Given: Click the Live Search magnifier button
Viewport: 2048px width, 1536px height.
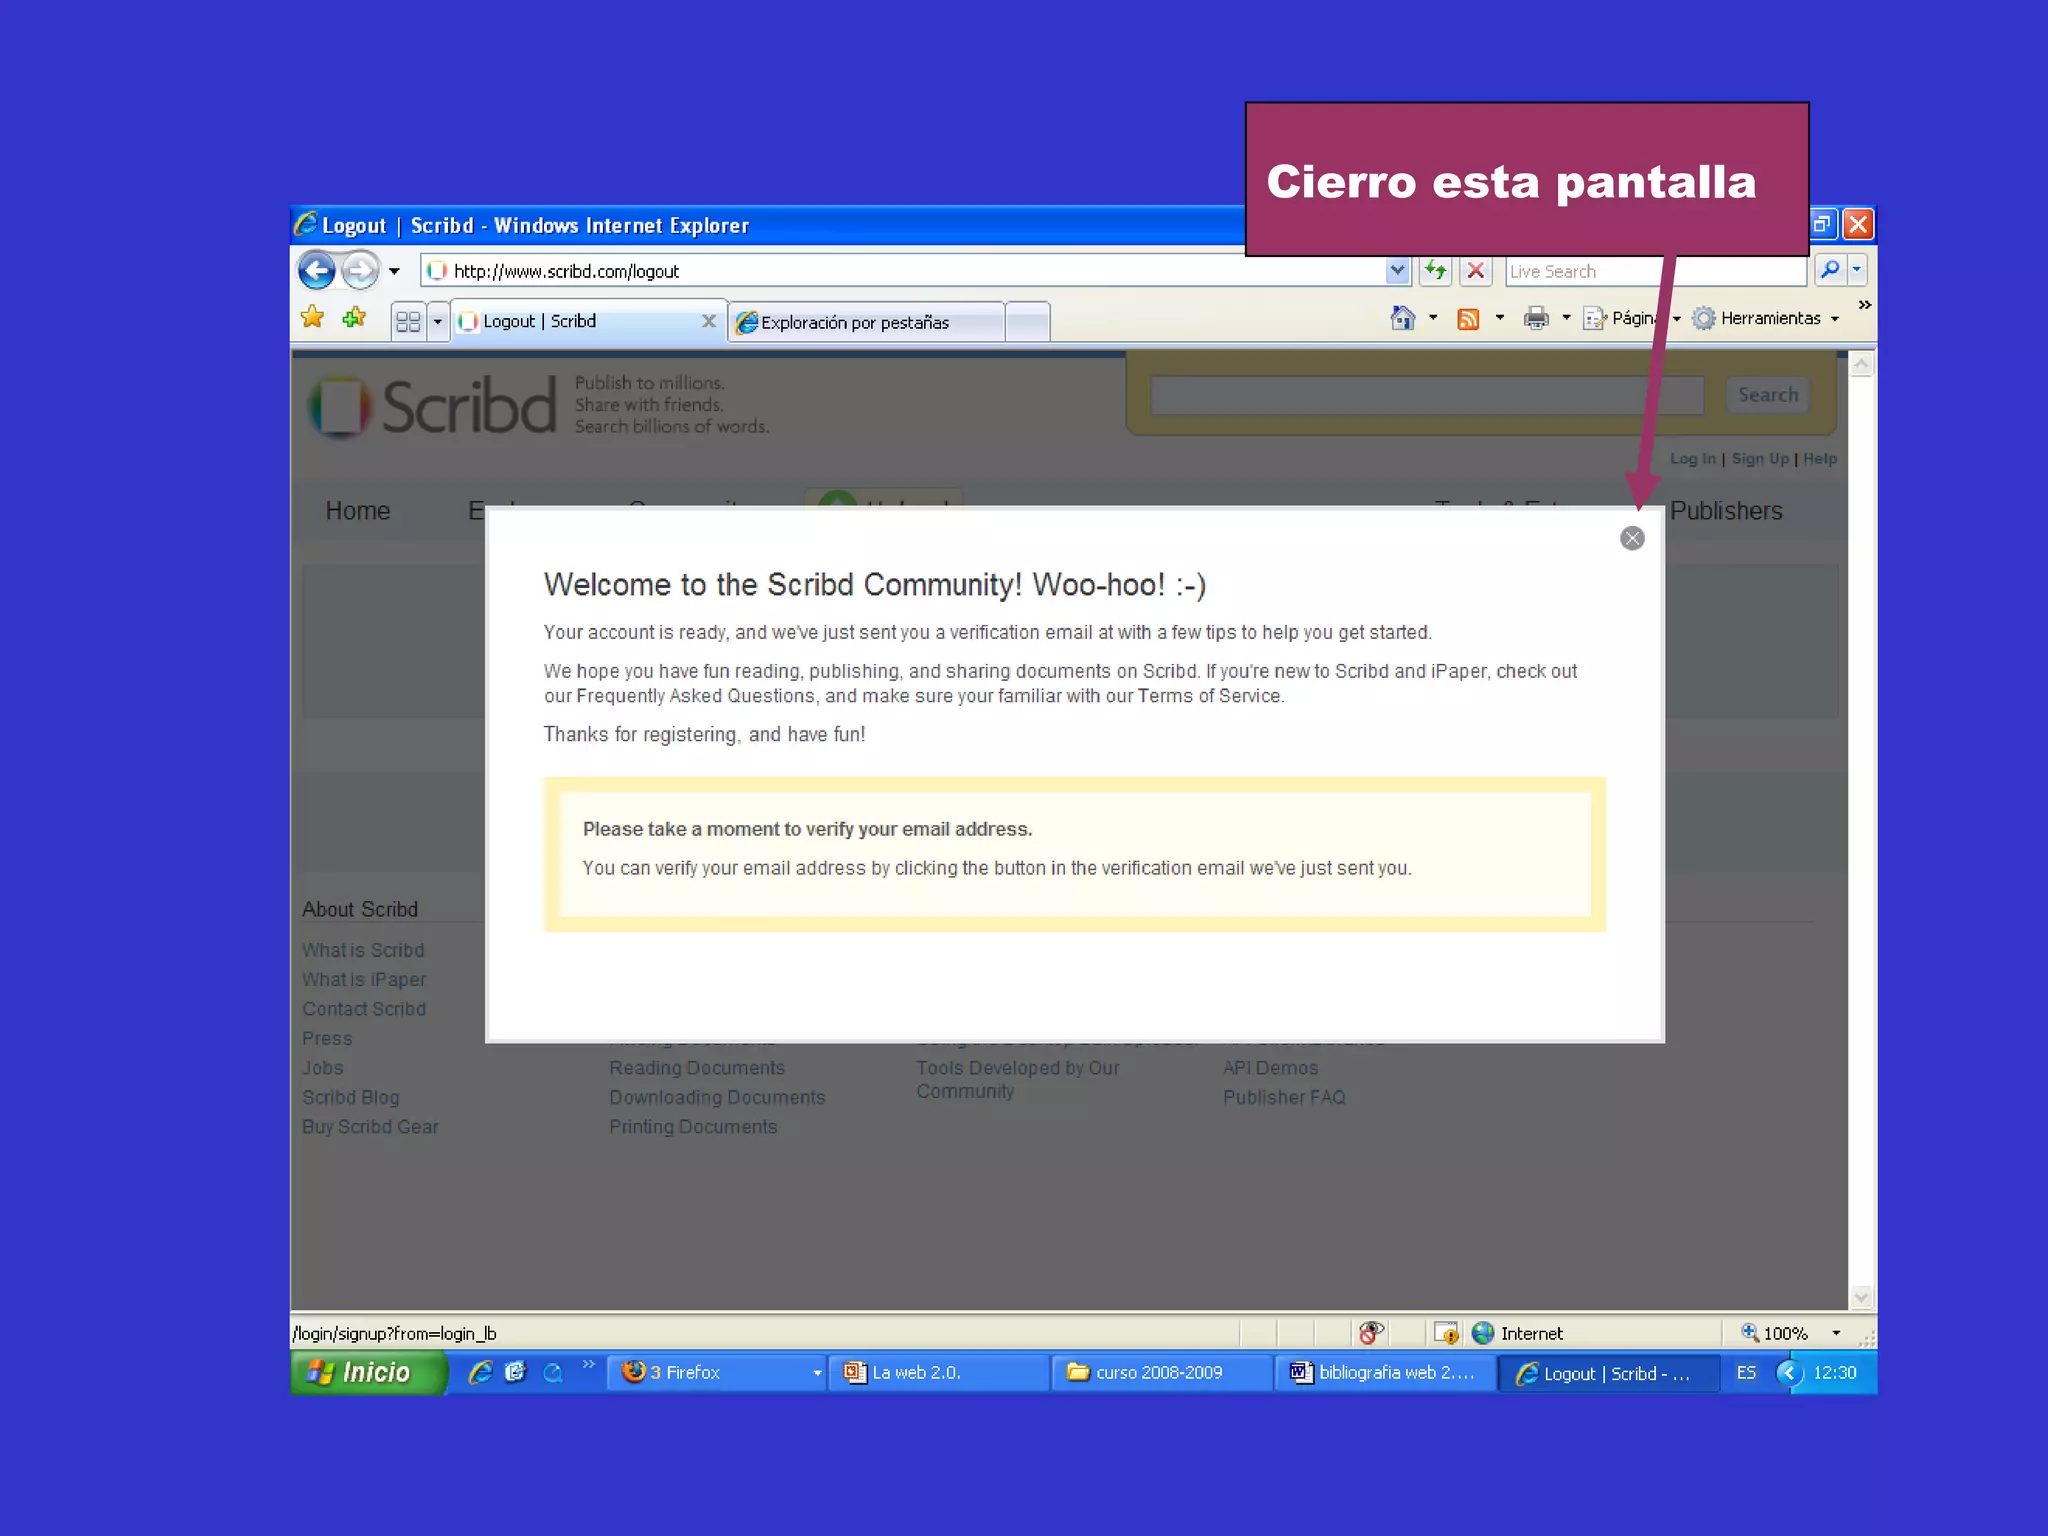Looking at the screenshot, I should click(1829, 269).
